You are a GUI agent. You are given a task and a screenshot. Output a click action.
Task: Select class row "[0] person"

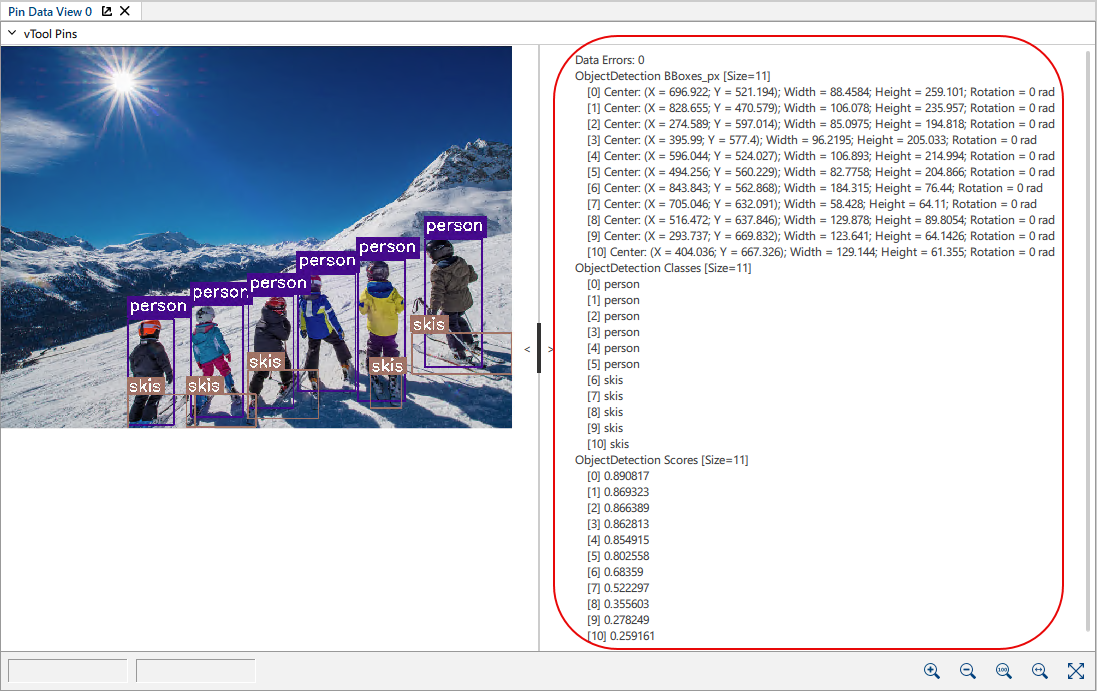click(613, 285)
